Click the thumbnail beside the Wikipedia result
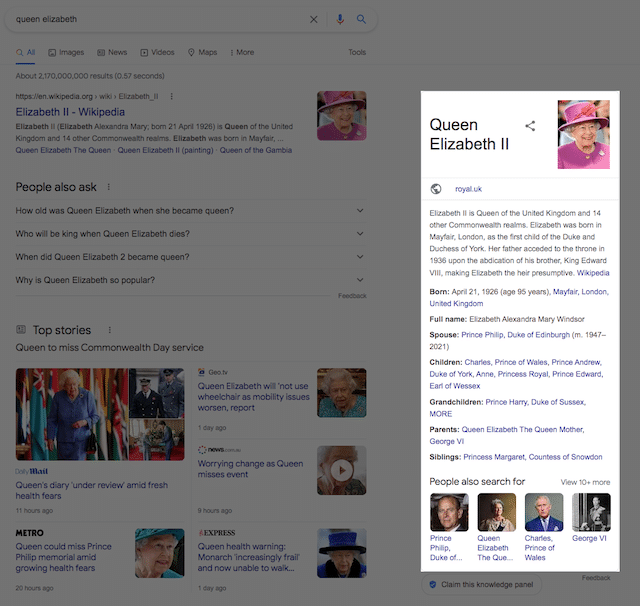Screen dimensions: 640x606 point(342,116)
